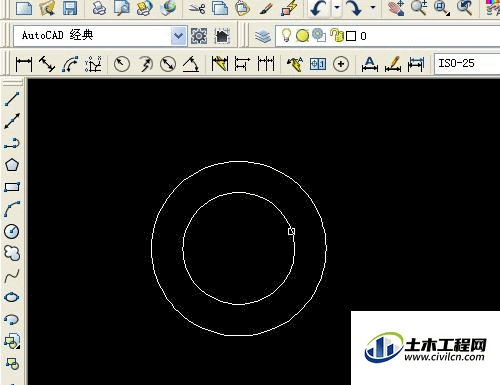Select the Polygon tool
Viewport: 500px width, 385px height.
[x=12, y=165]
